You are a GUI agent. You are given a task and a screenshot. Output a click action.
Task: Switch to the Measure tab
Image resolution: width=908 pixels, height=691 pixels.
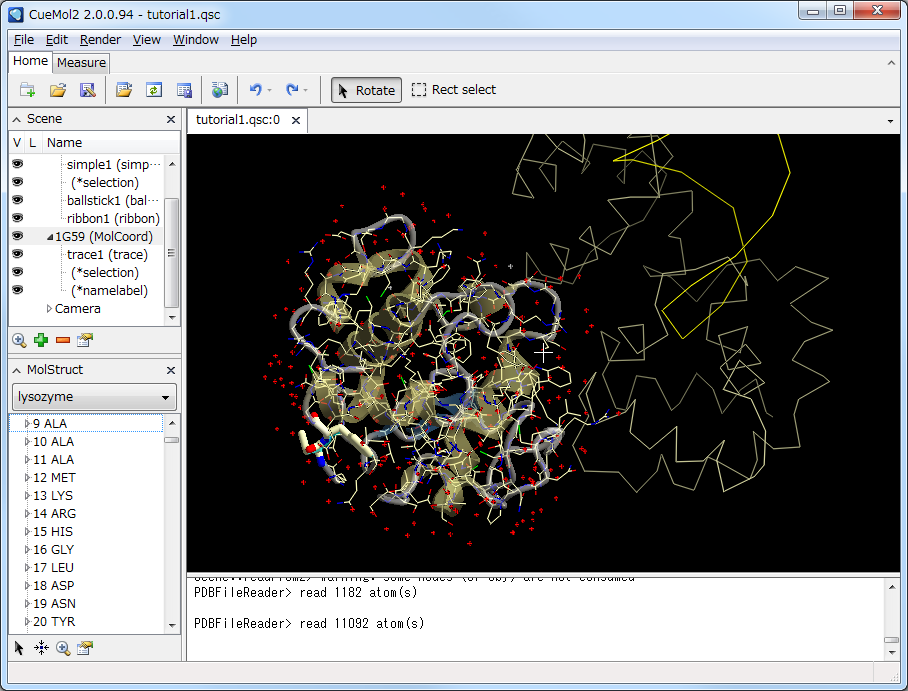tap(81, 63)
